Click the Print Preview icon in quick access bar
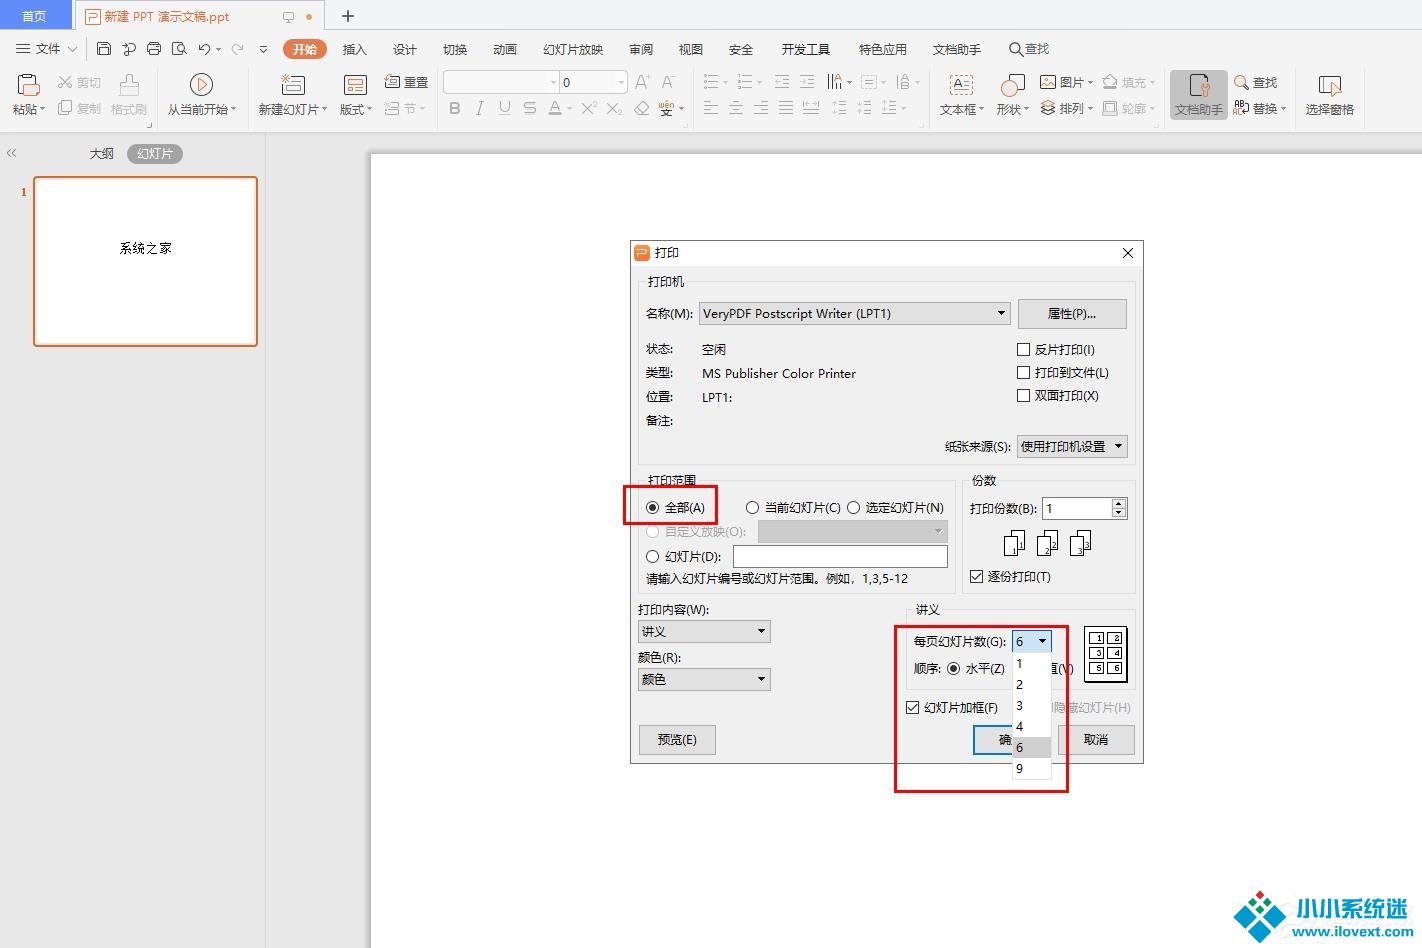Screen dimensions: 1422x948 [179, 48]
